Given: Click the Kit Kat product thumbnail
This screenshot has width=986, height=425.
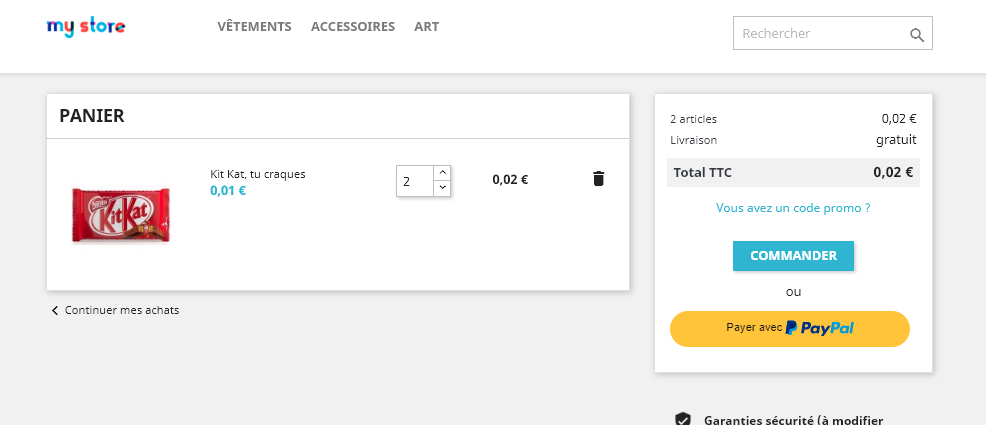Looking at the screenshot, I should pos(120,216).
